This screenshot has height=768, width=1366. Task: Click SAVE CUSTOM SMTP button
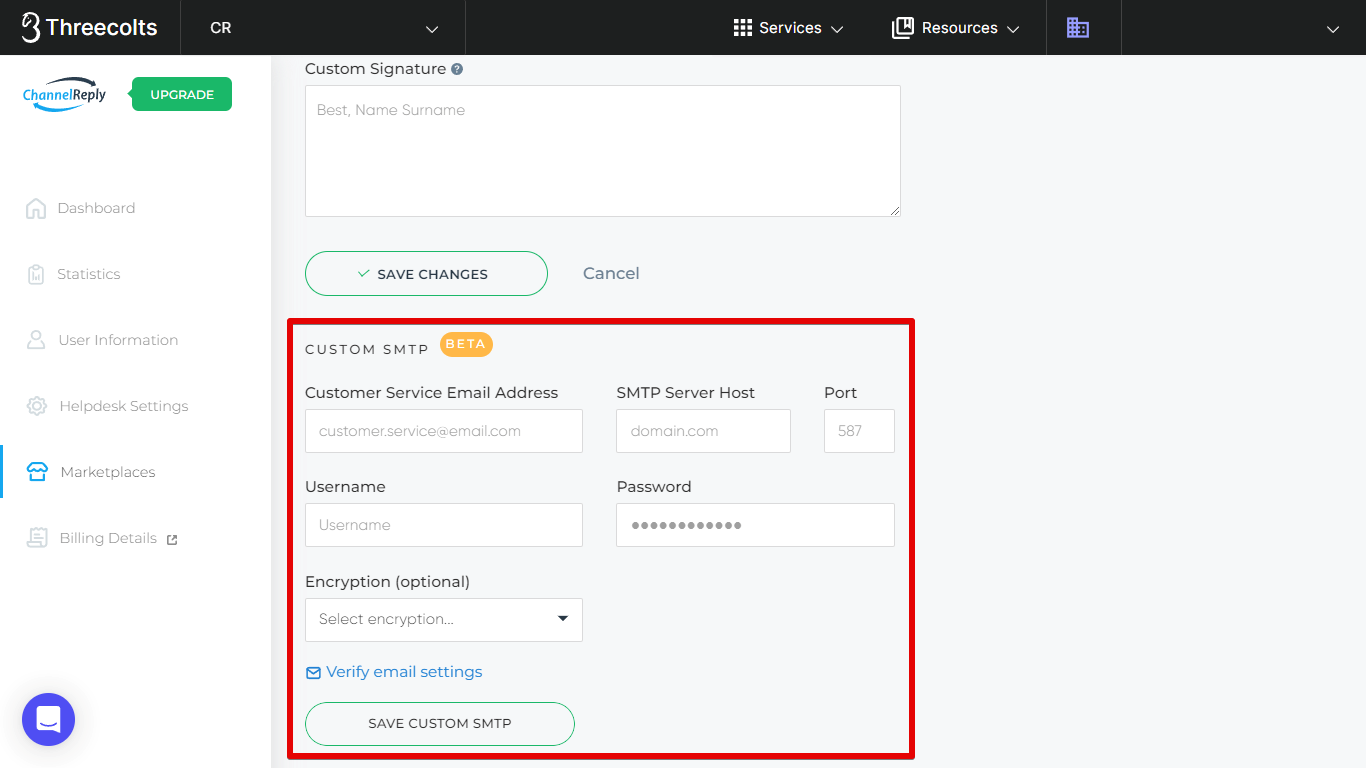(x=440, y=724)
